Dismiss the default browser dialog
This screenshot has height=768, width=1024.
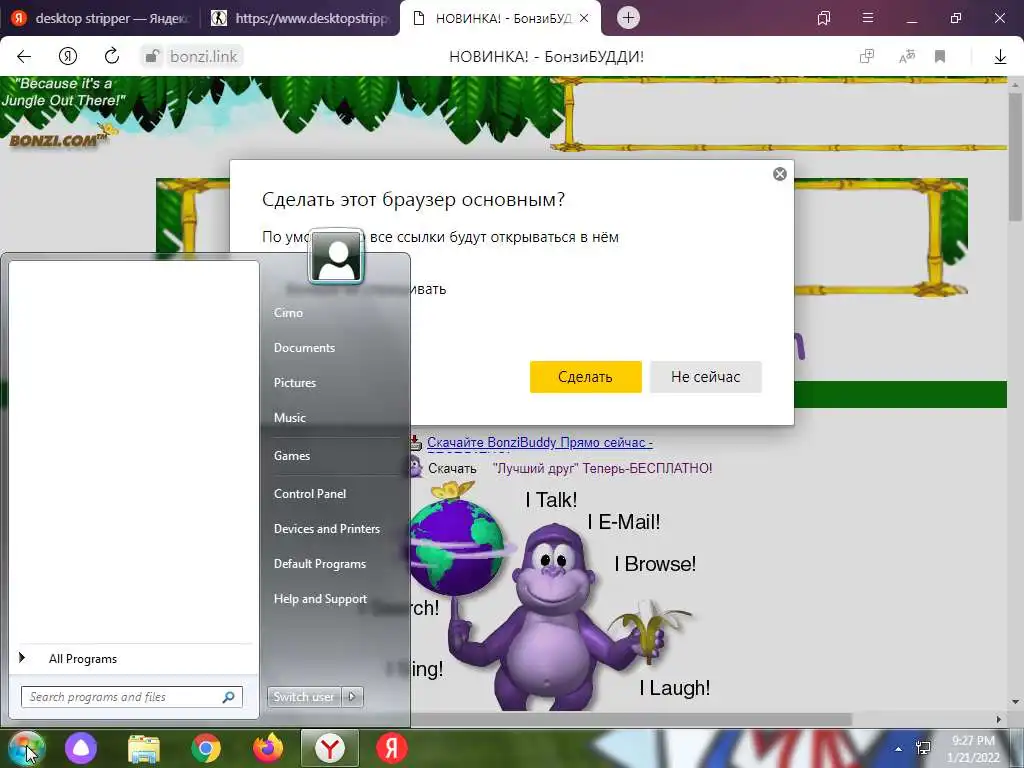click(x=780, y=174)
